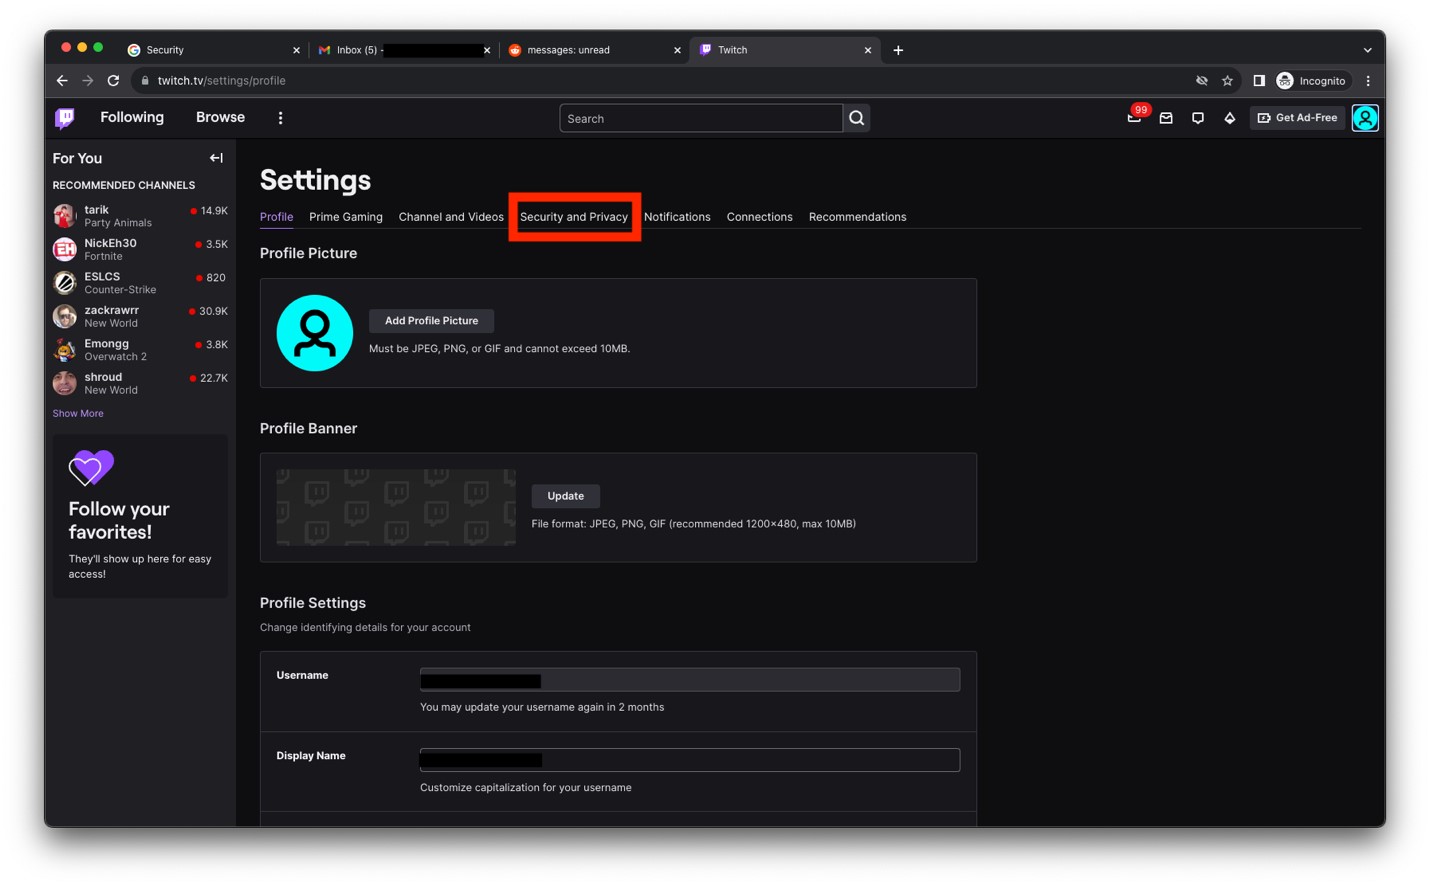Click Following in the top nav
Image resolution: width=1430 pixels, height=886 pixels.
[132, 117]
